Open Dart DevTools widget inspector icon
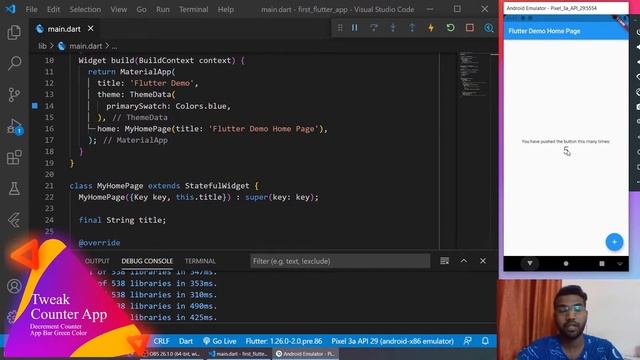The height and width of the screenshot is (360, 640). point(489,28)
